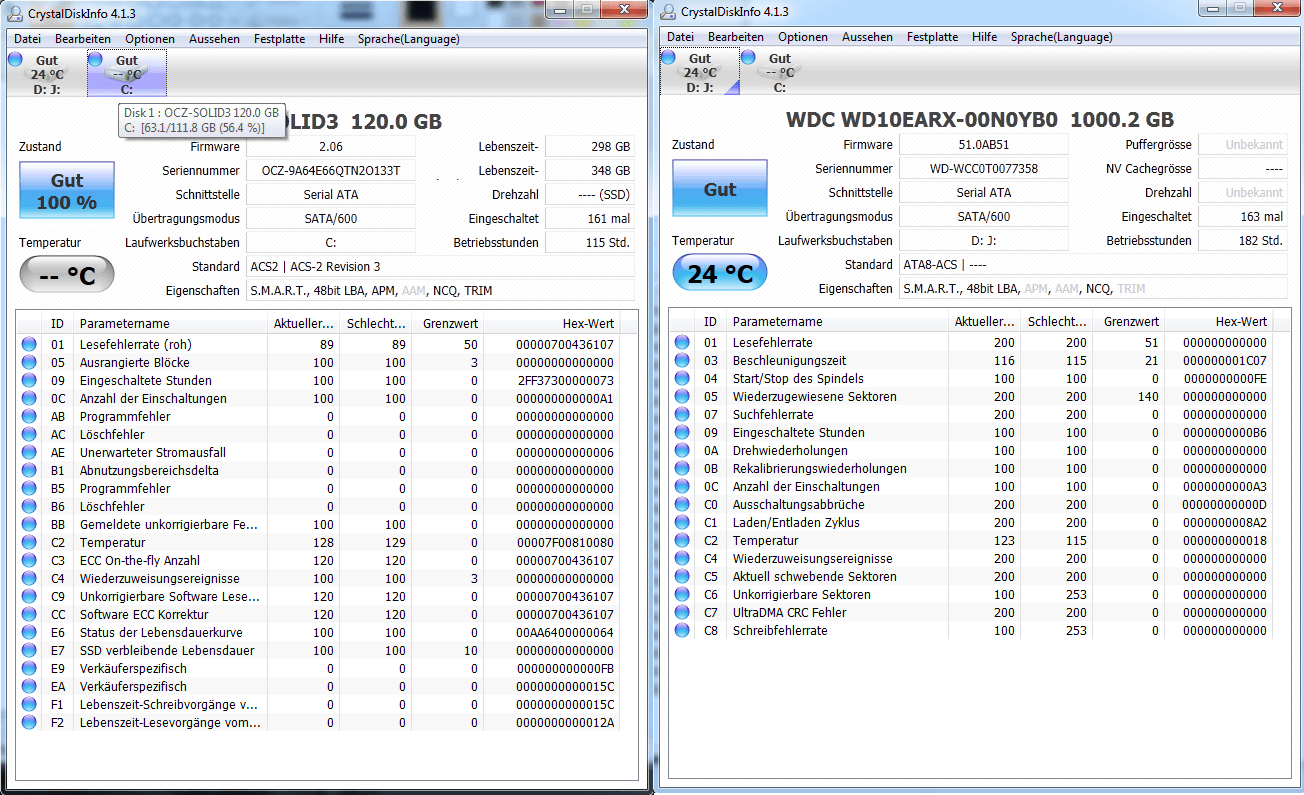This screenshot has height=795, width=1304.
Task: Select C: disk tab in right window
Action: (780, 72)
